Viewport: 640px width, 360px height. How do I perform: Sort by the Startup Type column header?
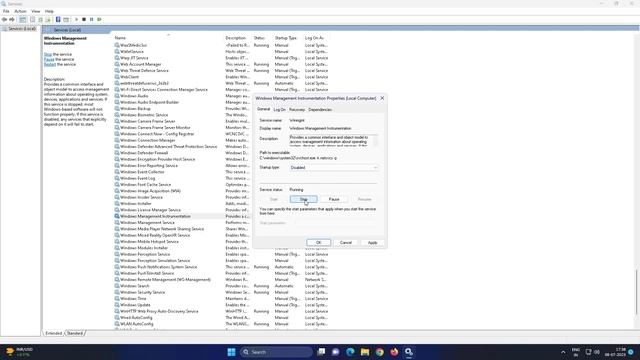click(287, 38)
